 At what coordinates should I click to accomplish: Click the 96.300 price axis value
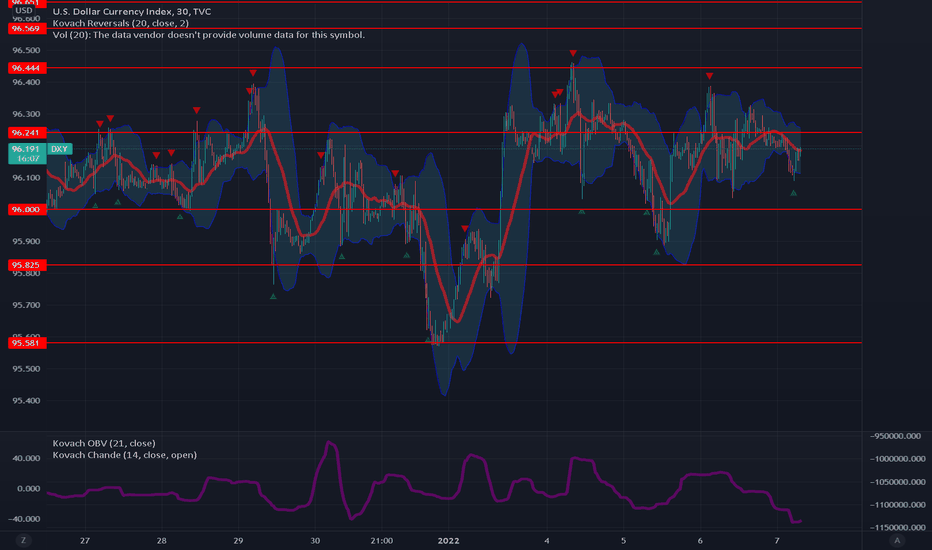26,114
